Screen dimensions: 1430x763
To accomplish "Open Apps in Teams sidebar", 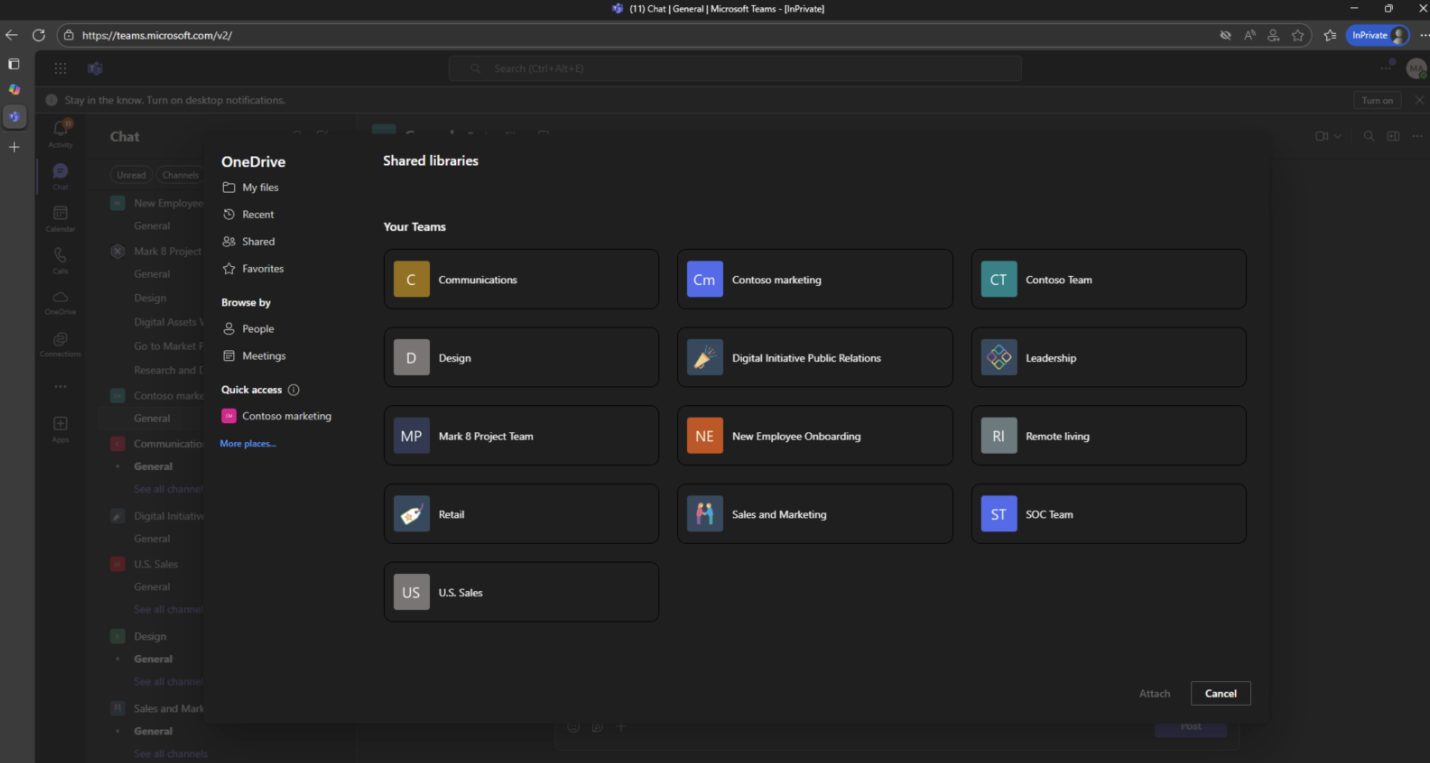I will point(60,429).
